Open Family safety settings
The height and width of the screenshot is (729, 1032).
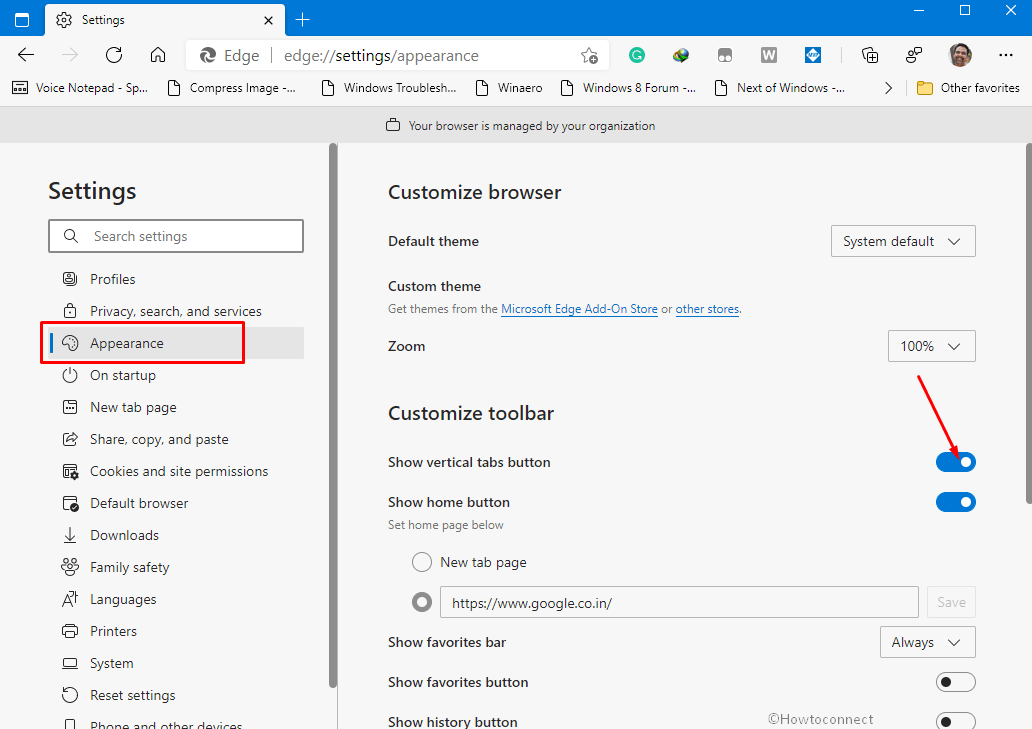coord(176,567)
